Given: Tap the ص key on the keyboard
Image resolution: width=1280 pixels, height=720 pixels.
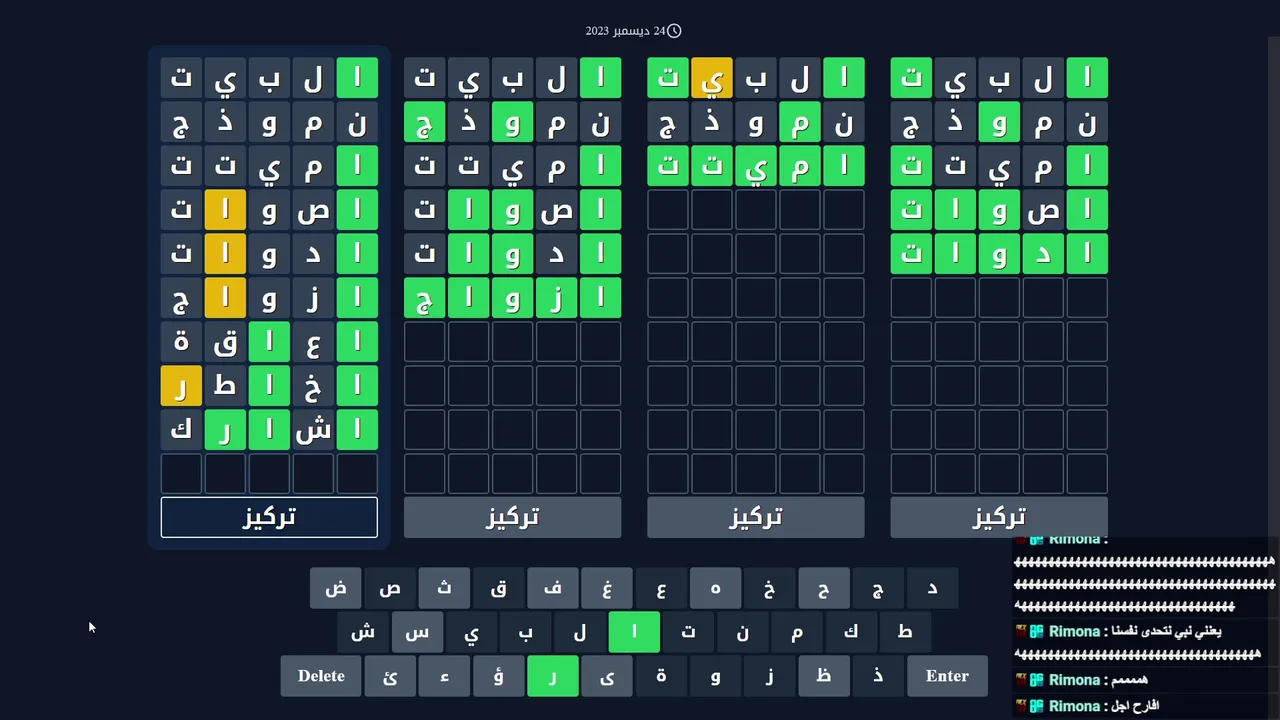Looking at the screenshot, I should (x=390, y=588).
